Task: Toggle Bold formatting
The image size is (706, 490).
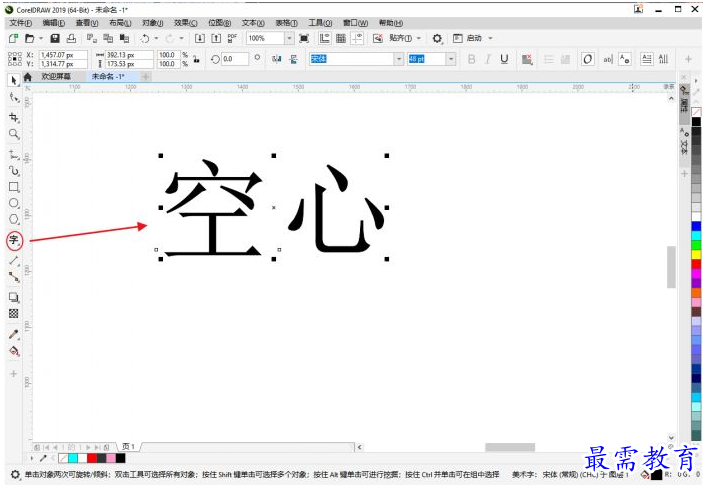Action: click(471, 59)
